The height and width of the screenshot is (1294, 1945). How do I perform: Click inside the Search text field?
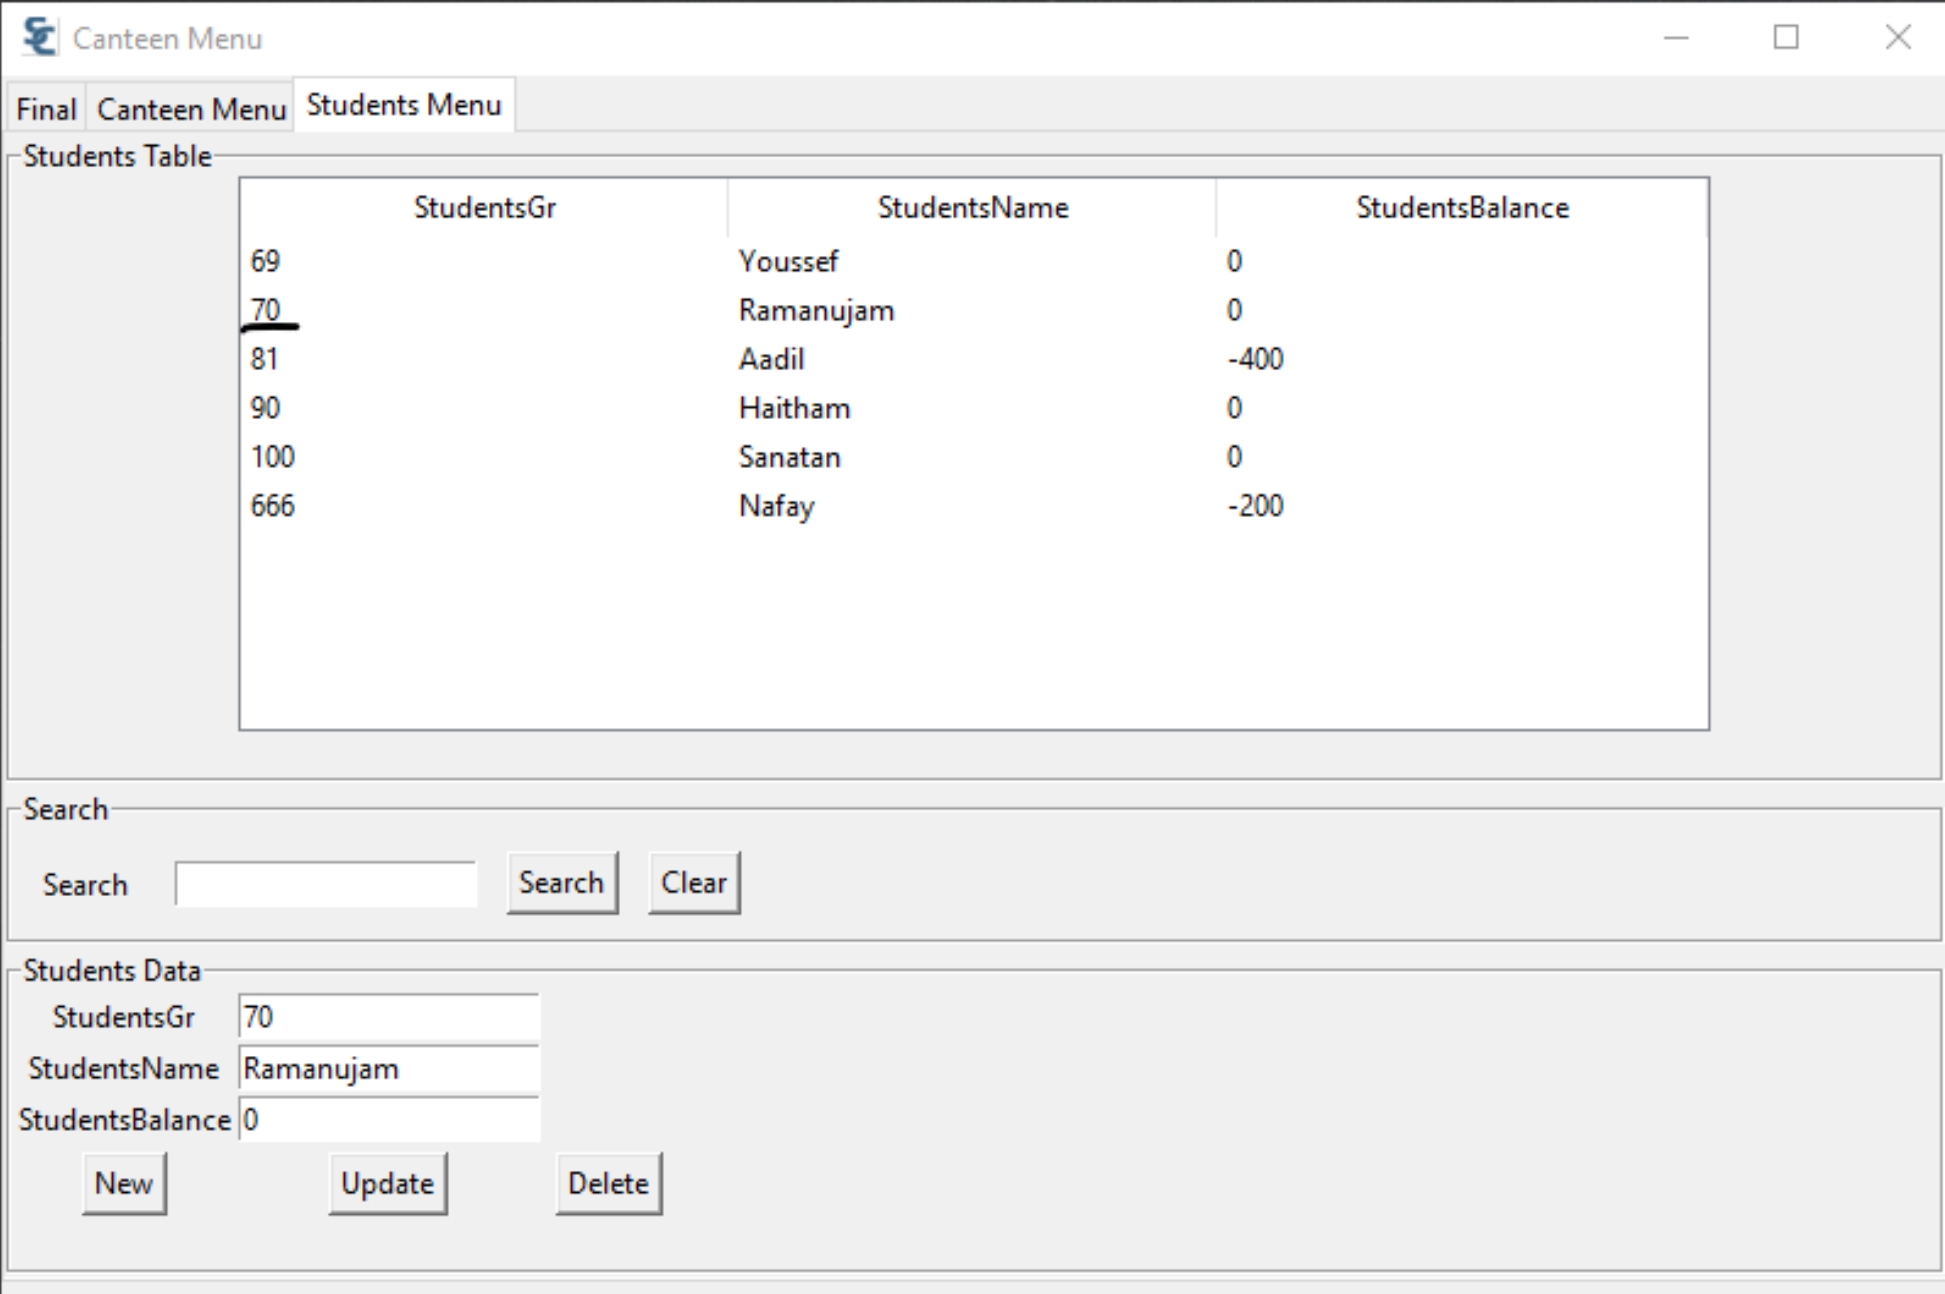324,884
